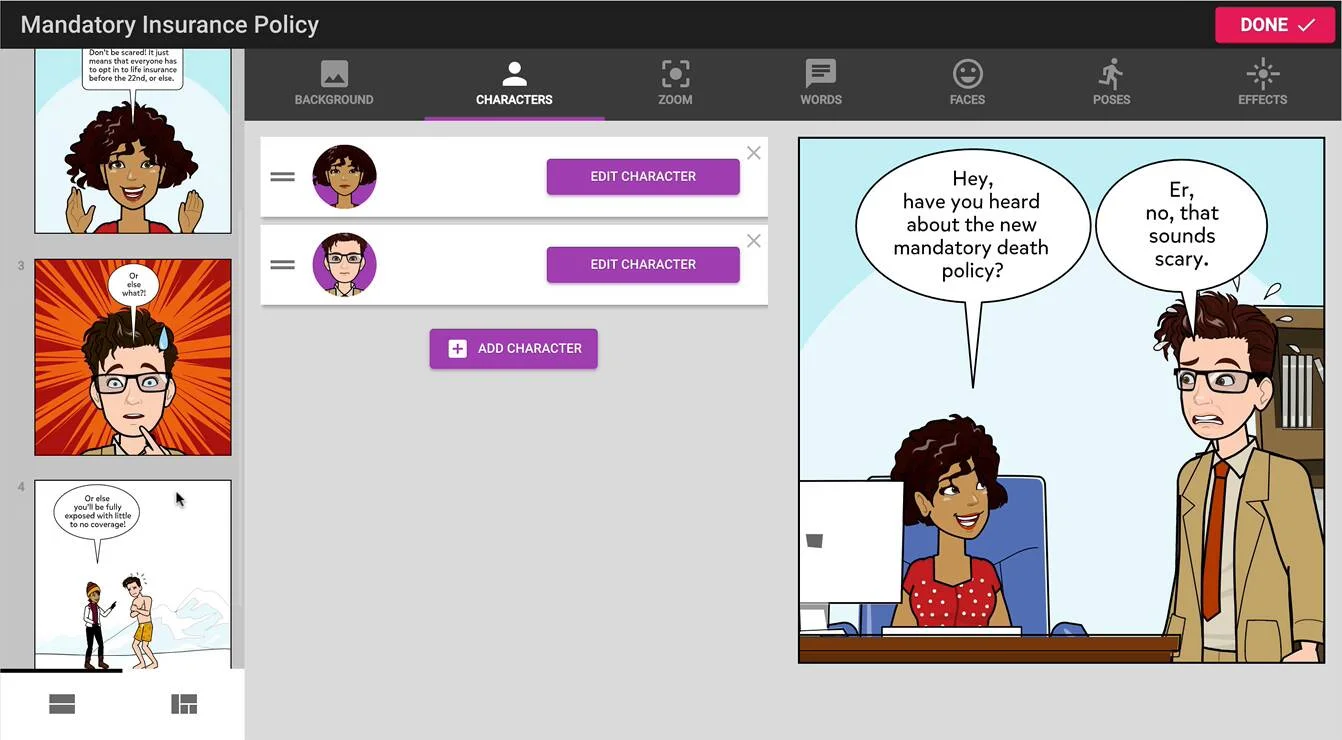Edit the curly-haired woman character
The width and height of the screenshot is (1342, 740).
coord(643,177)
